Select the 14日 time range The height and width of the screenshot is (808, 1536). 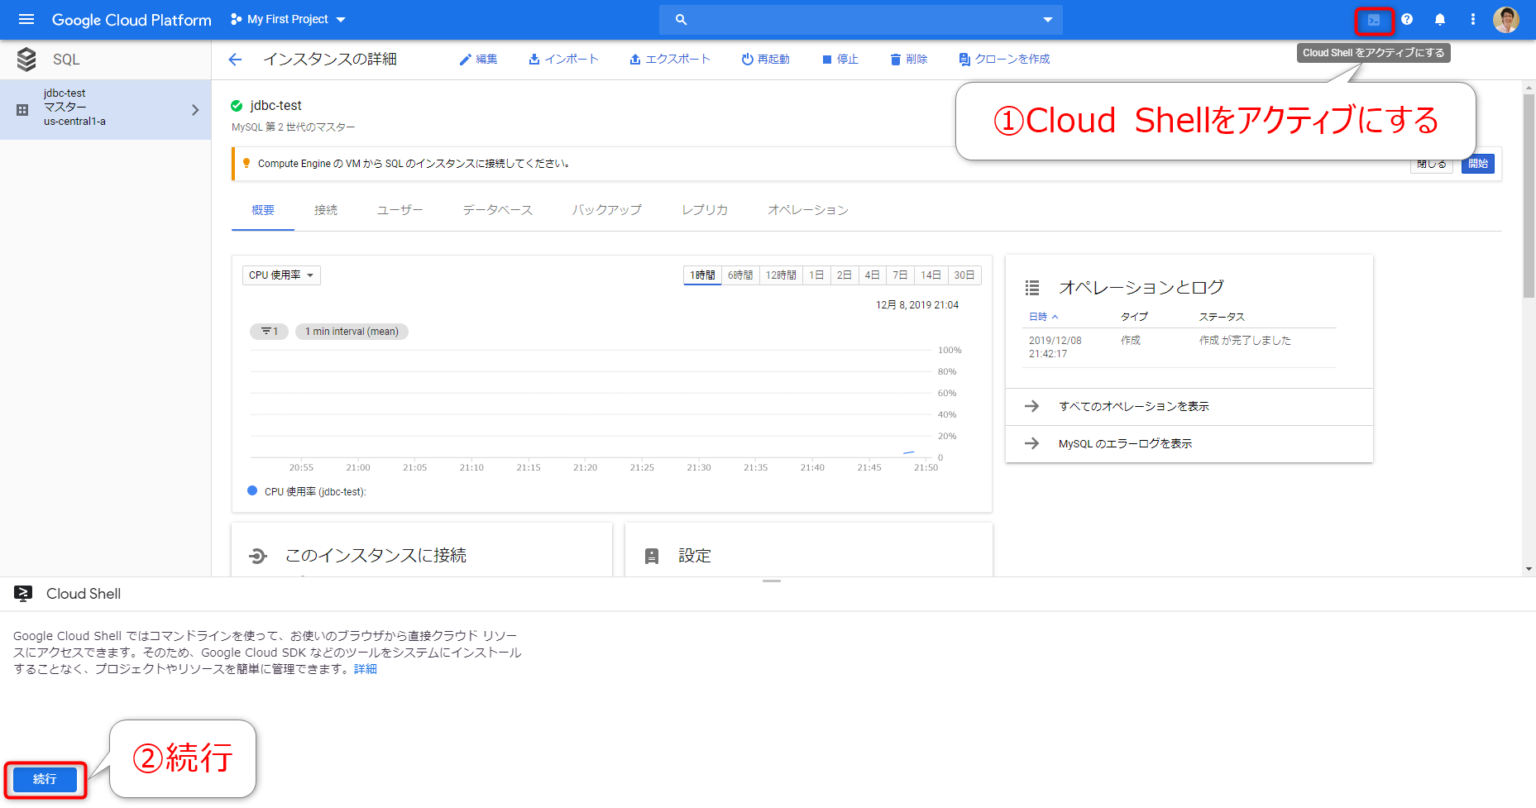click(x=931, y=275)
